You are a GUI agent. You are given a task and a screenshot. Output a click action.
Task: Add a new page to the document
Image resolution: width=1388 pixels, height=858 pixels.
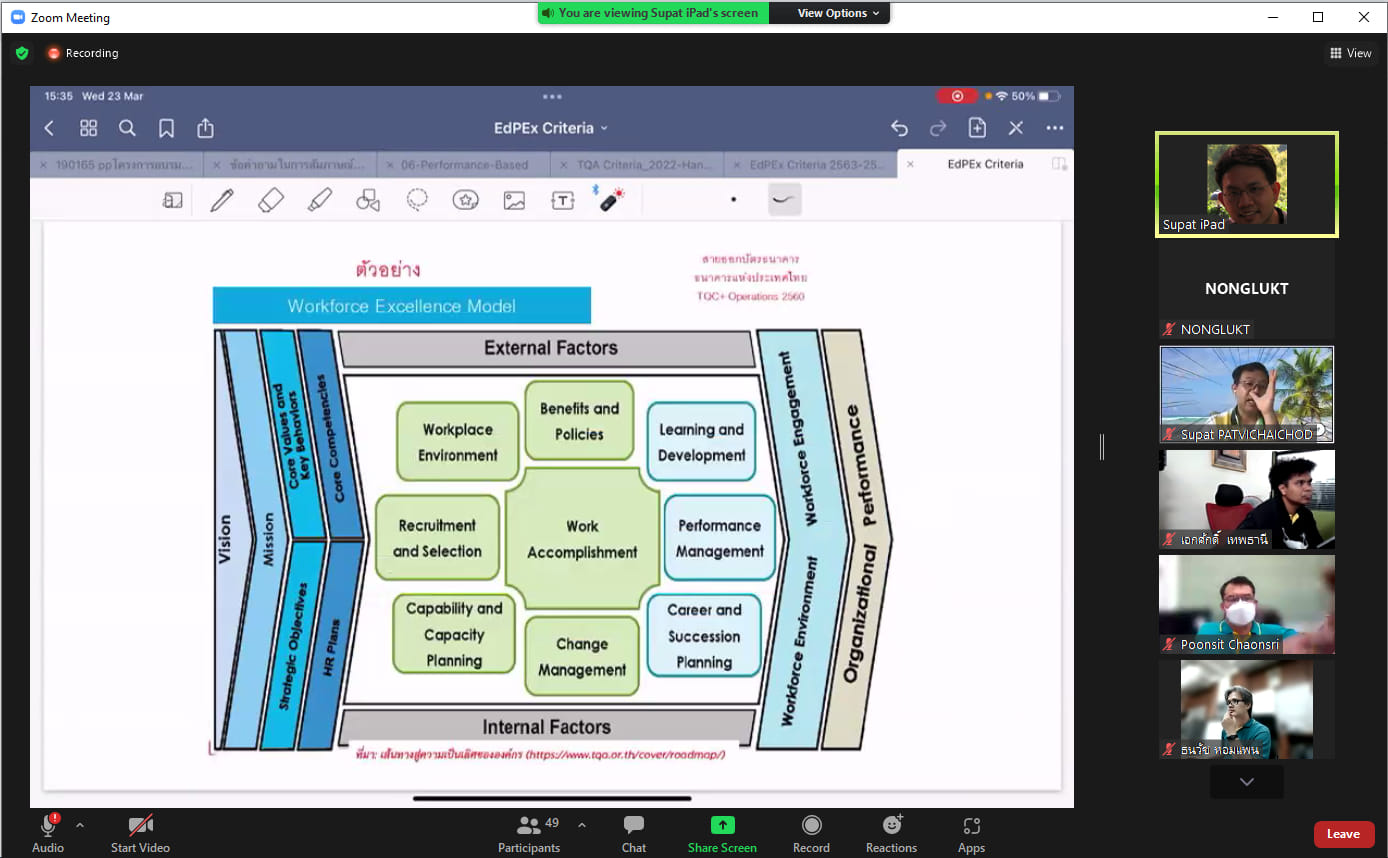(x=977, y=128)
